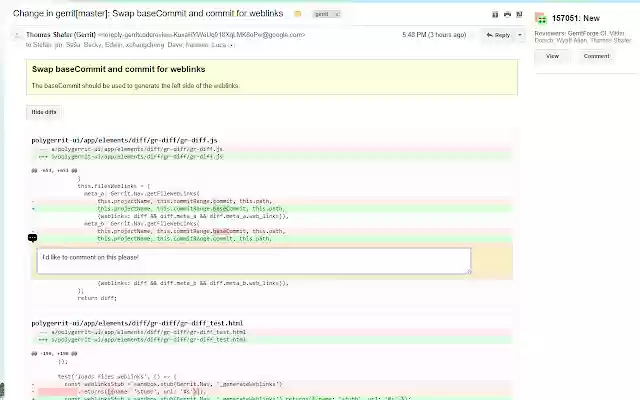Viewport: 640px width, 400px height.
Task: Click the 'return diff;' code line
Action: [x=97, y=298]
